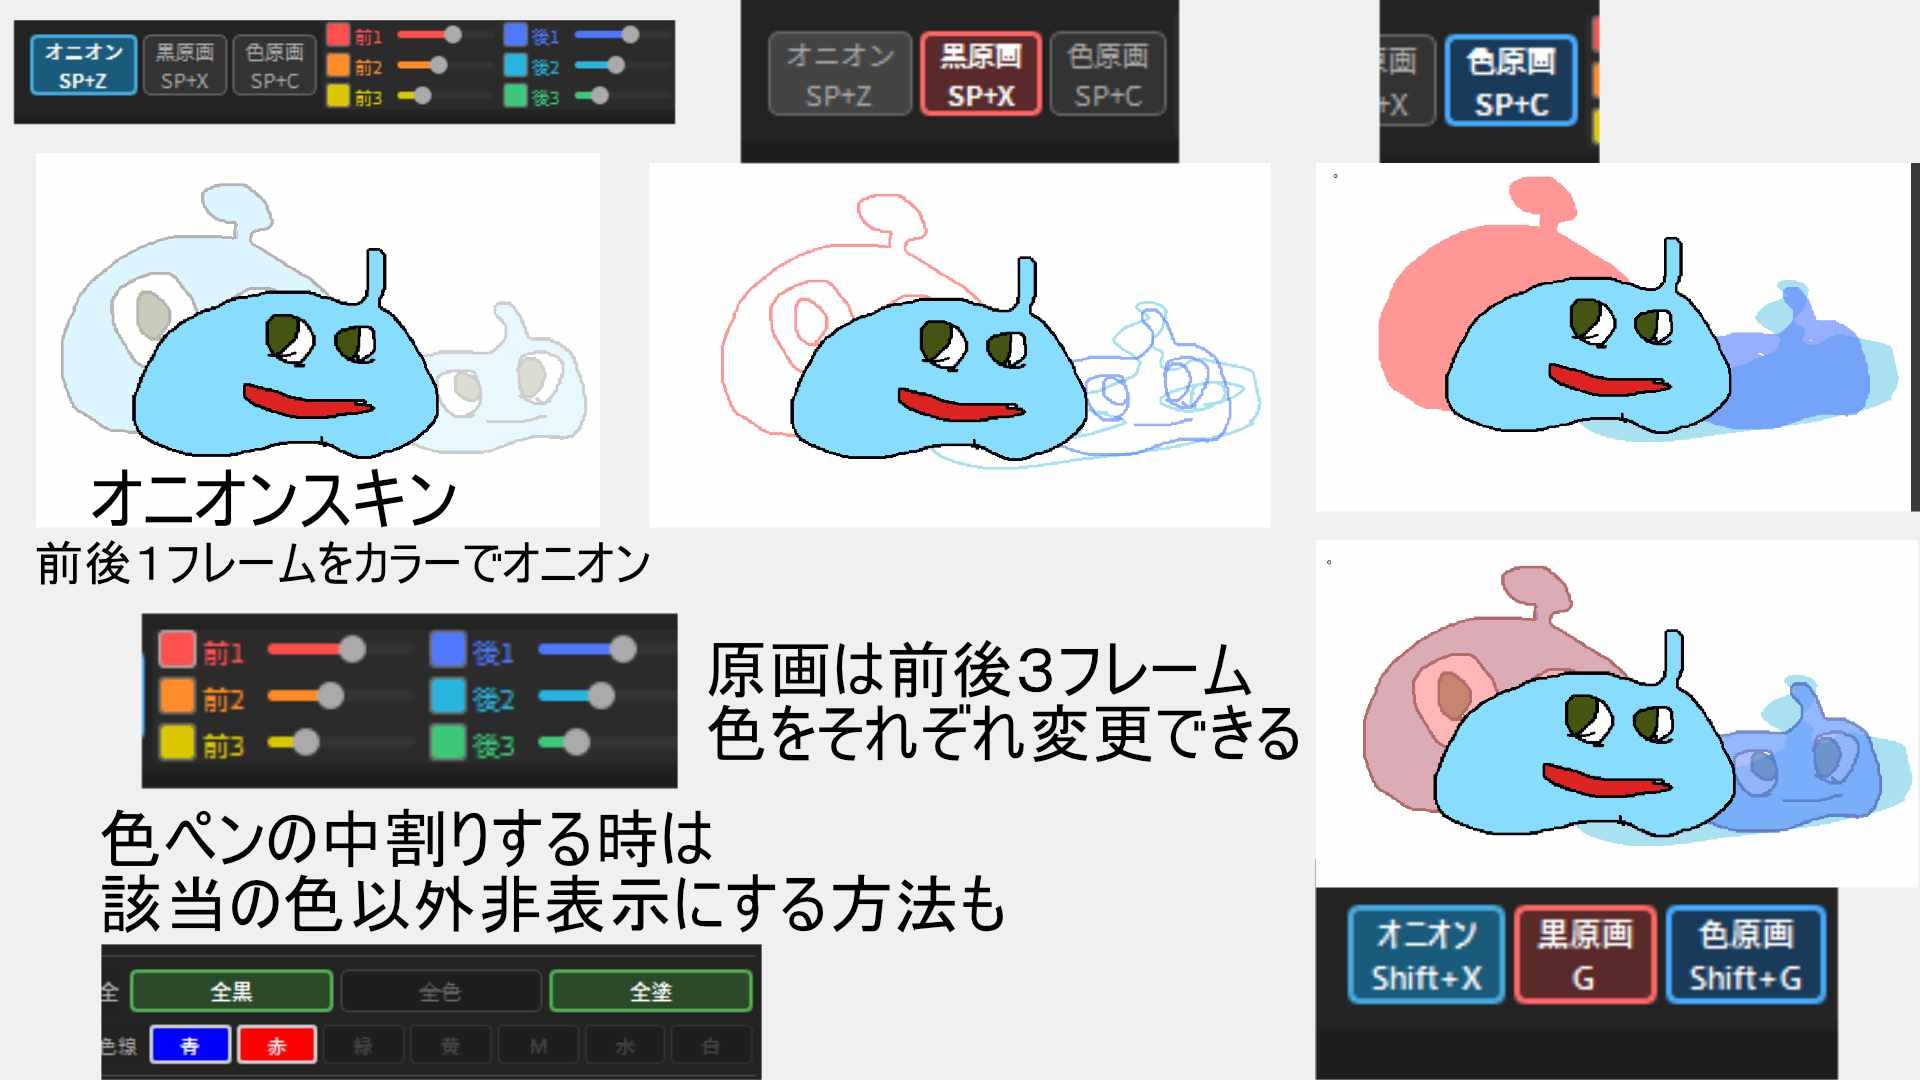Enable the dimmed 緑 color line button
The width and height of the screenshot is (1920, 1080).
pos(363,1045)
